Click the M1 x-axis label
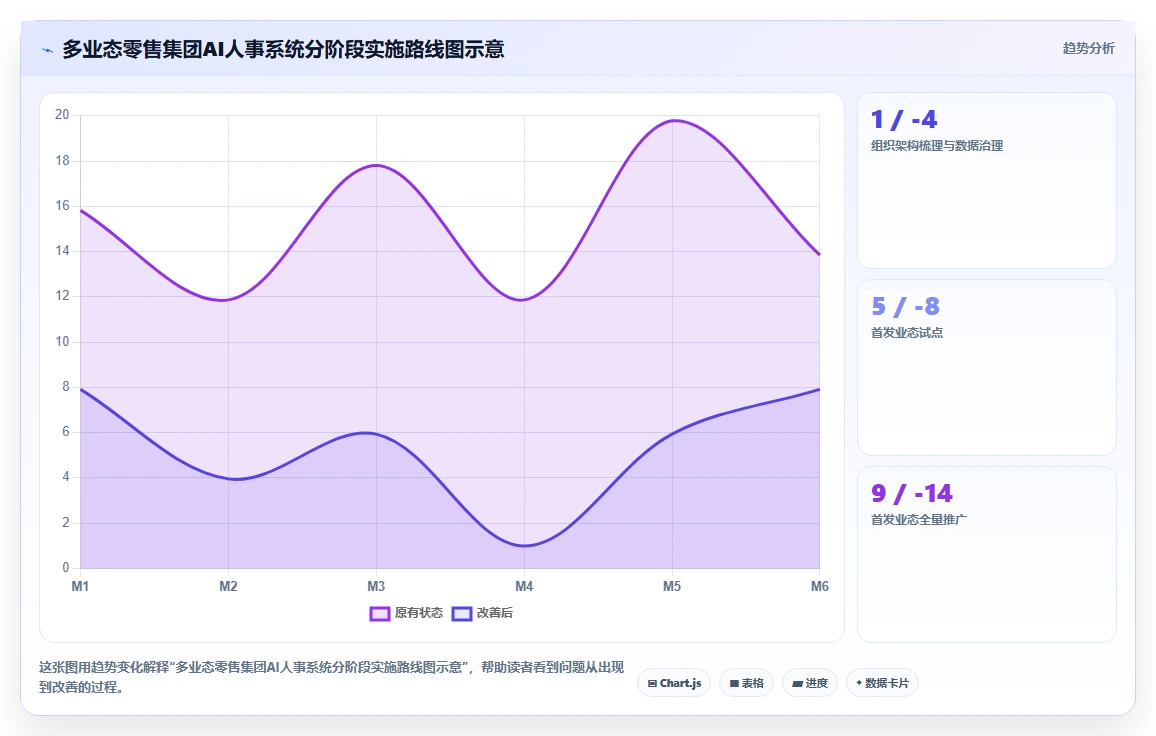1156x736 pixels. [x=80, y=586]
